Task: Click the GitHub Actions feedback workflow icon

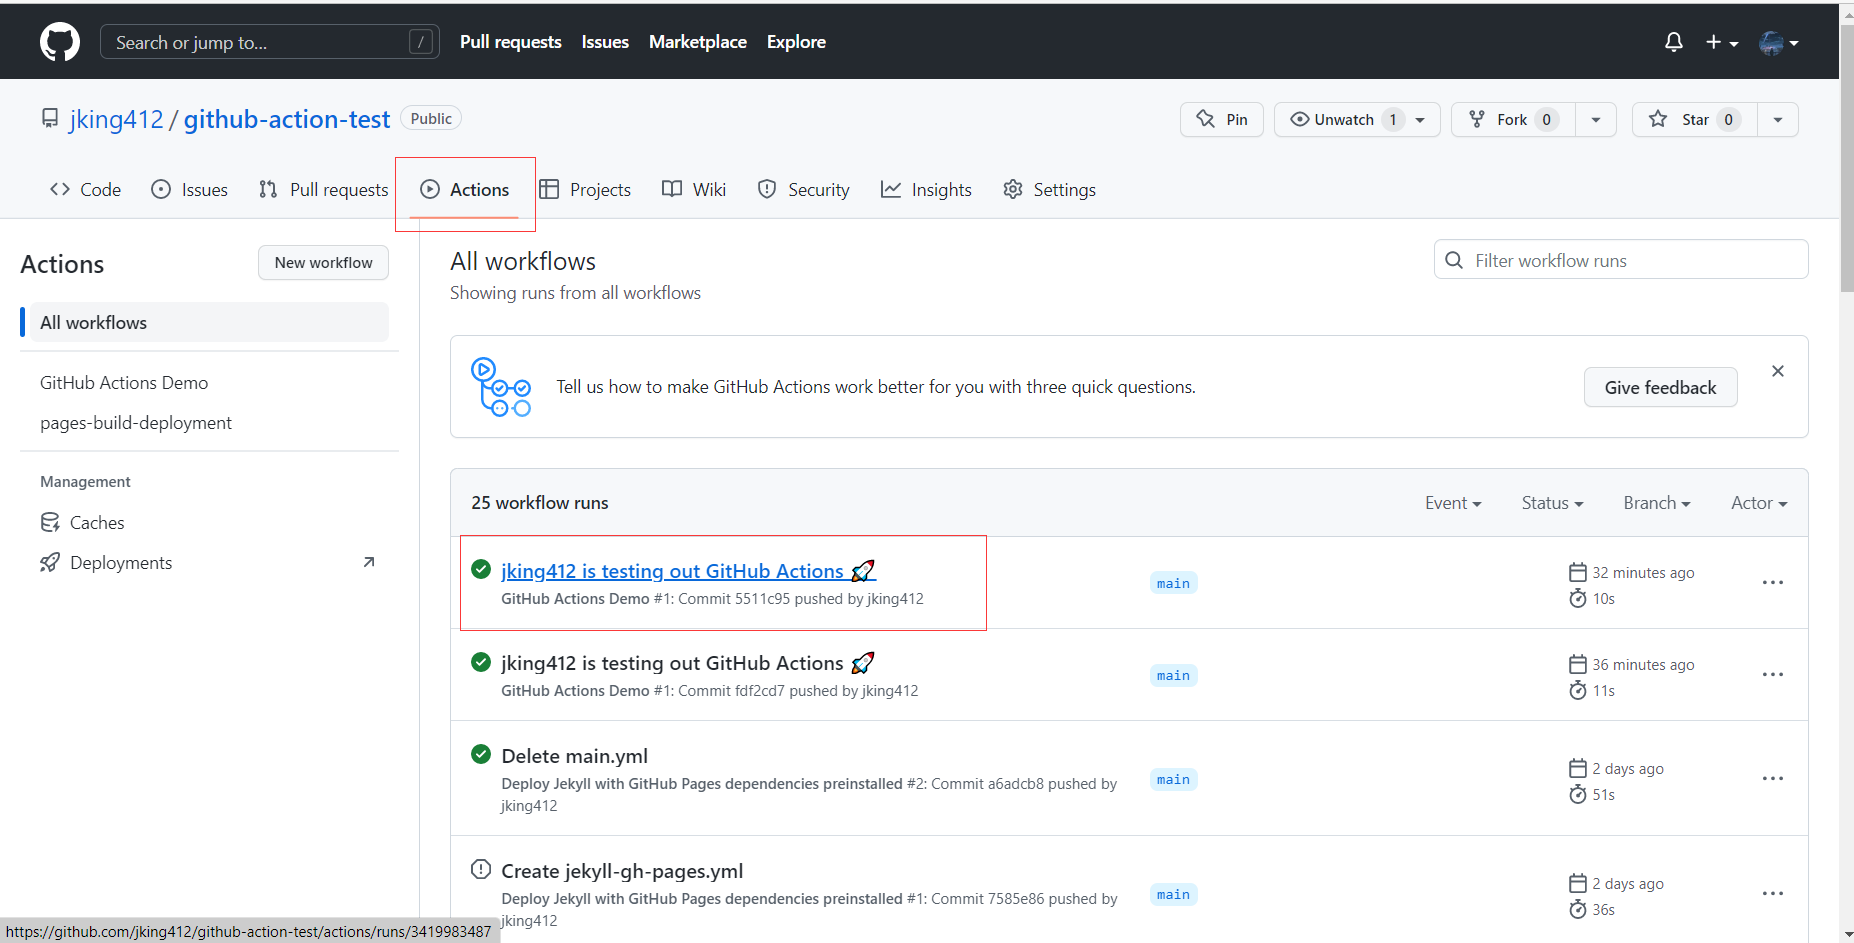Action: [x=500, y=387]
